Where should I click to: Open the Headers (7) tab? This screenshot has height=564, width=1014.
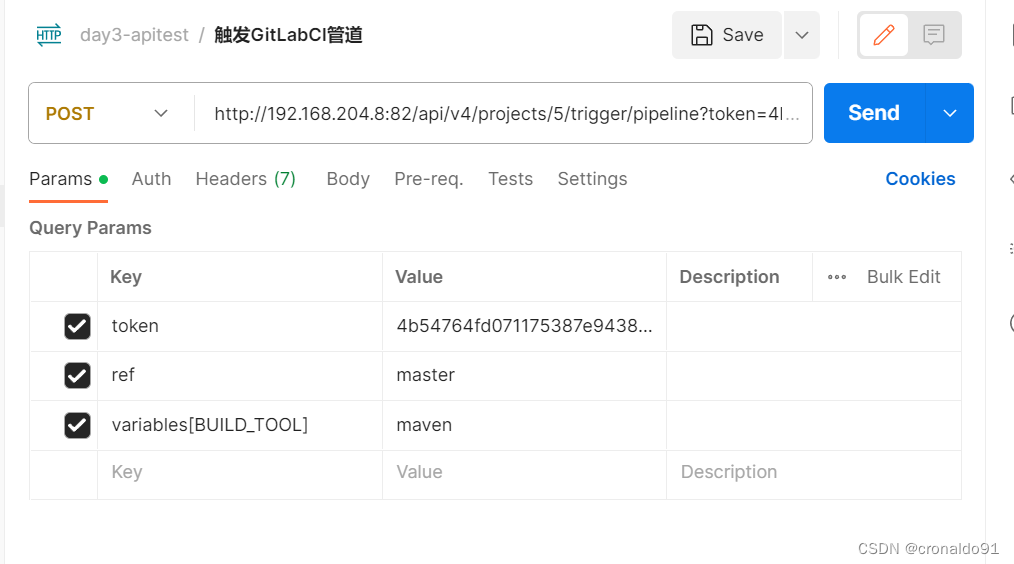pyautogui.click(x=246, y=179)
